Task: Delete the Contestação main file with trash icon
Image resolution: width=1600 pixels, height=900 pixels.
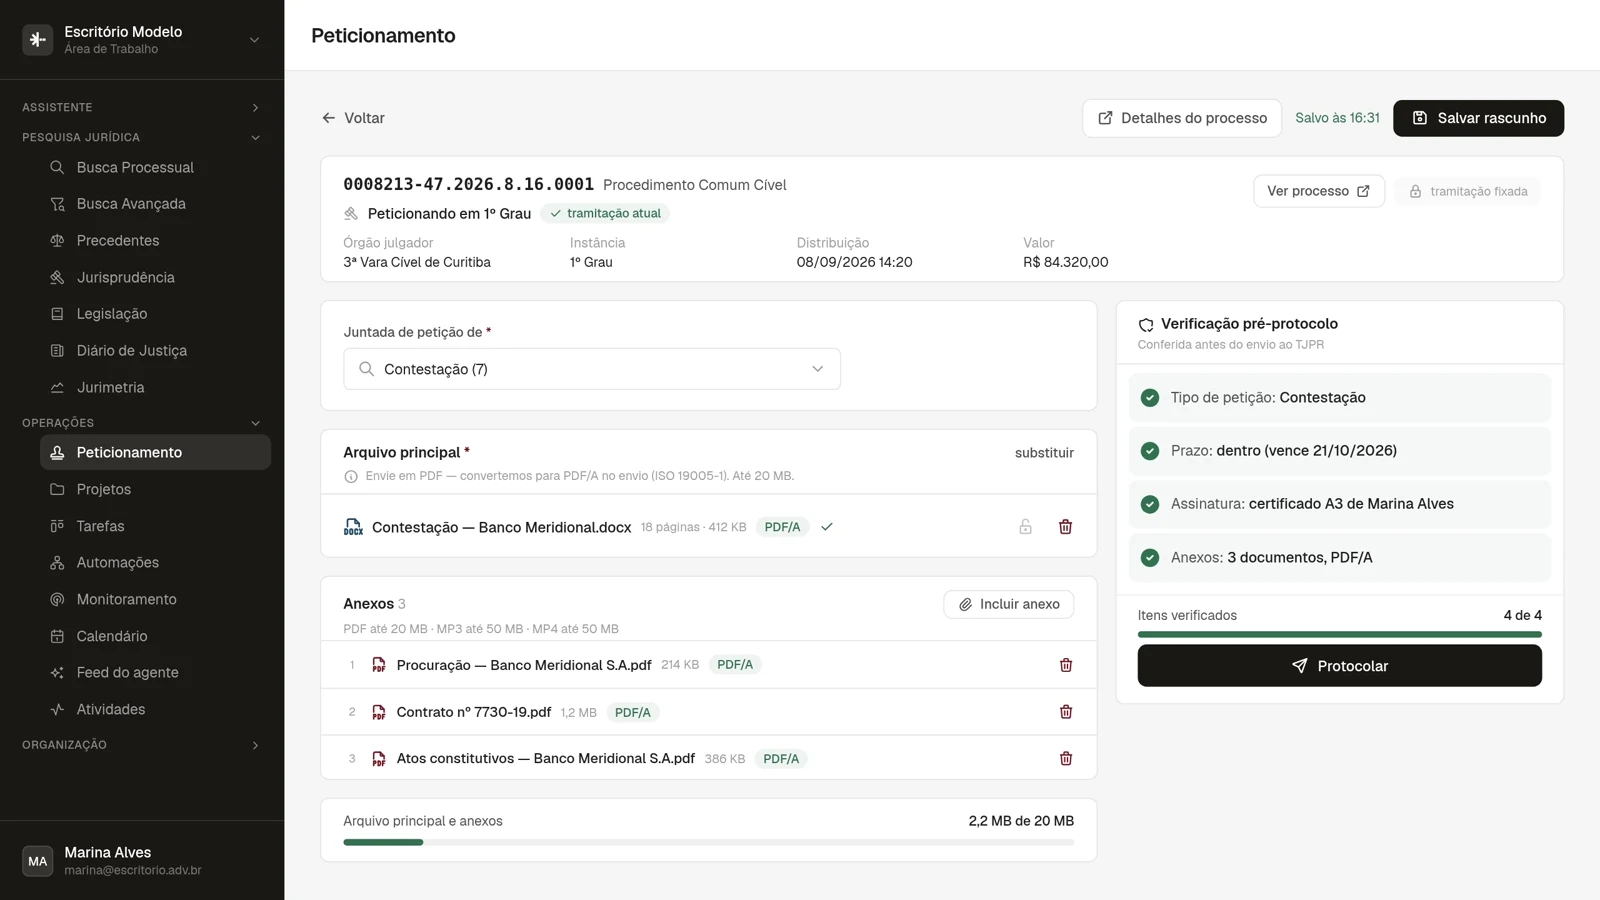Action: [1065, 527]
